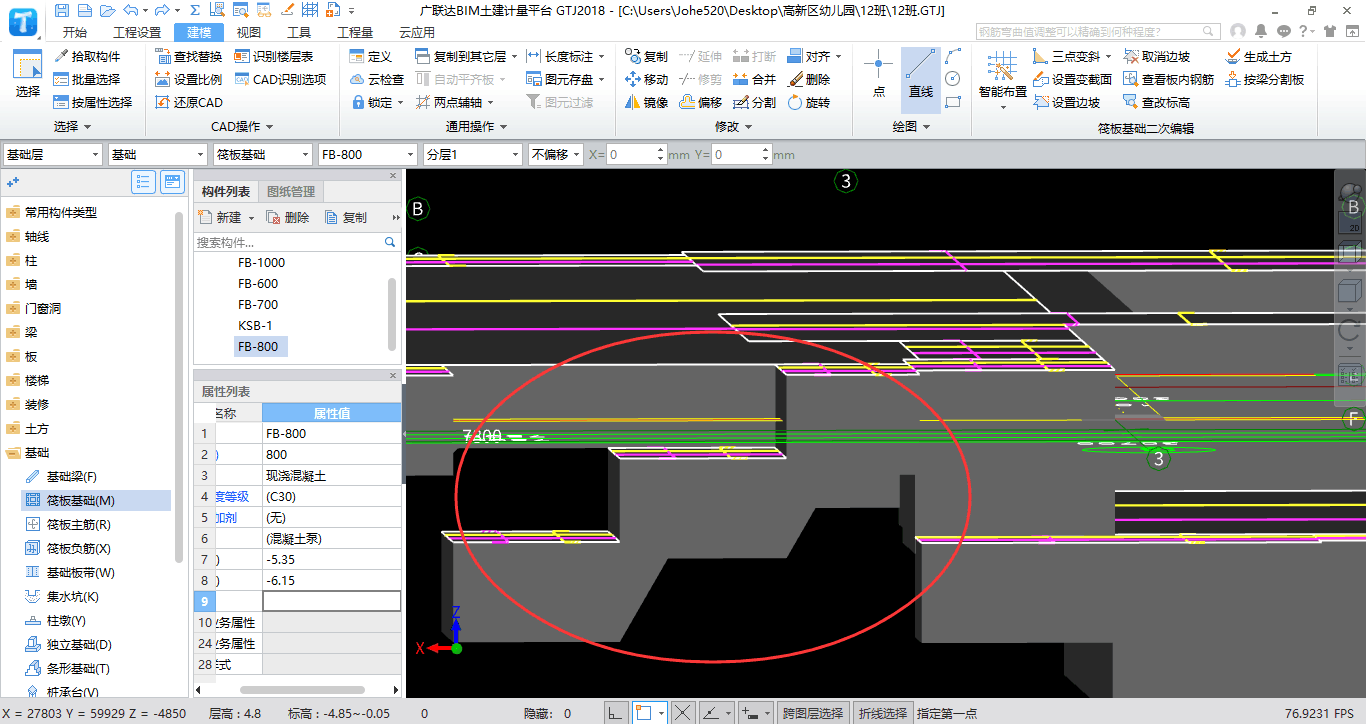Click the 删除 button in component list
Screen dimensions: 1366x724
[x=288, y=218]
